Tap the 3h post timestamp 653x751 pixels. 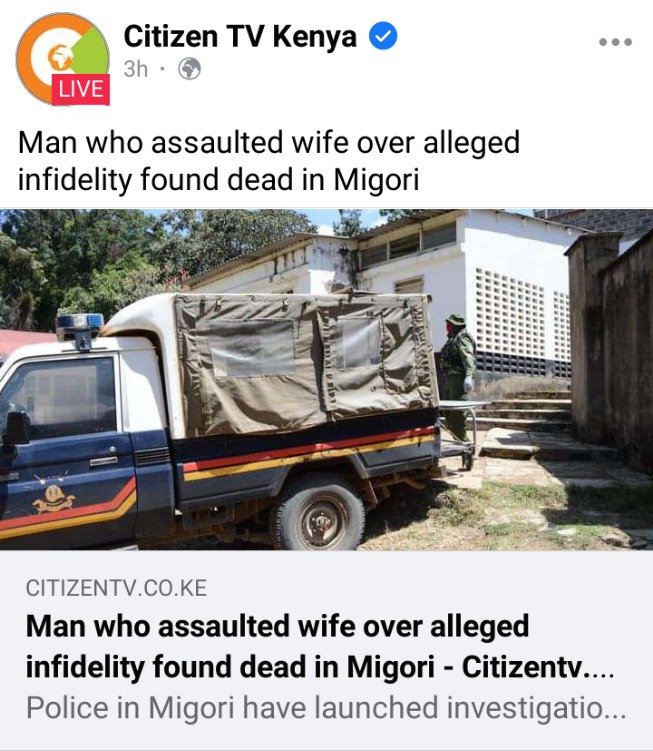click(x=136, y=69)
